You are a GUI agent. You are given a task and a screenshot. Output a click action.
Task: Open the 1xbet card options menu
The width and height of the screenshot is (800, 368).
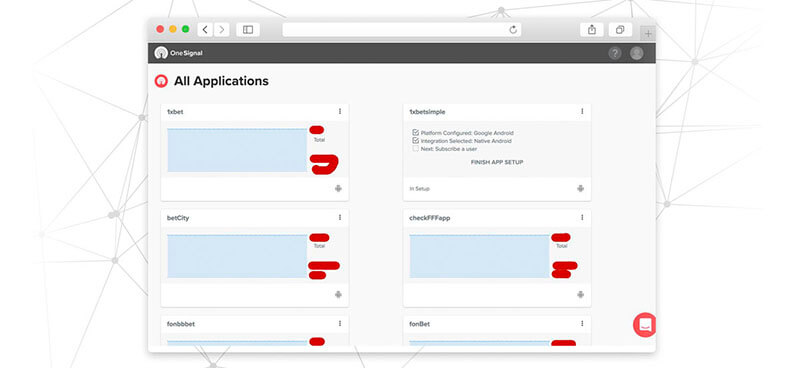(340, 111)
